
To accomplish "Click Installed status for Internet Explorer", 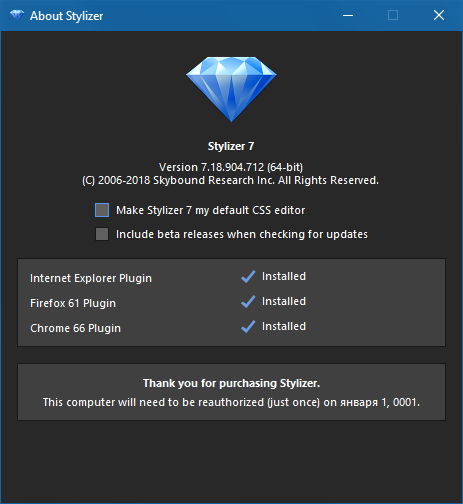I will (x=284, y=276).
